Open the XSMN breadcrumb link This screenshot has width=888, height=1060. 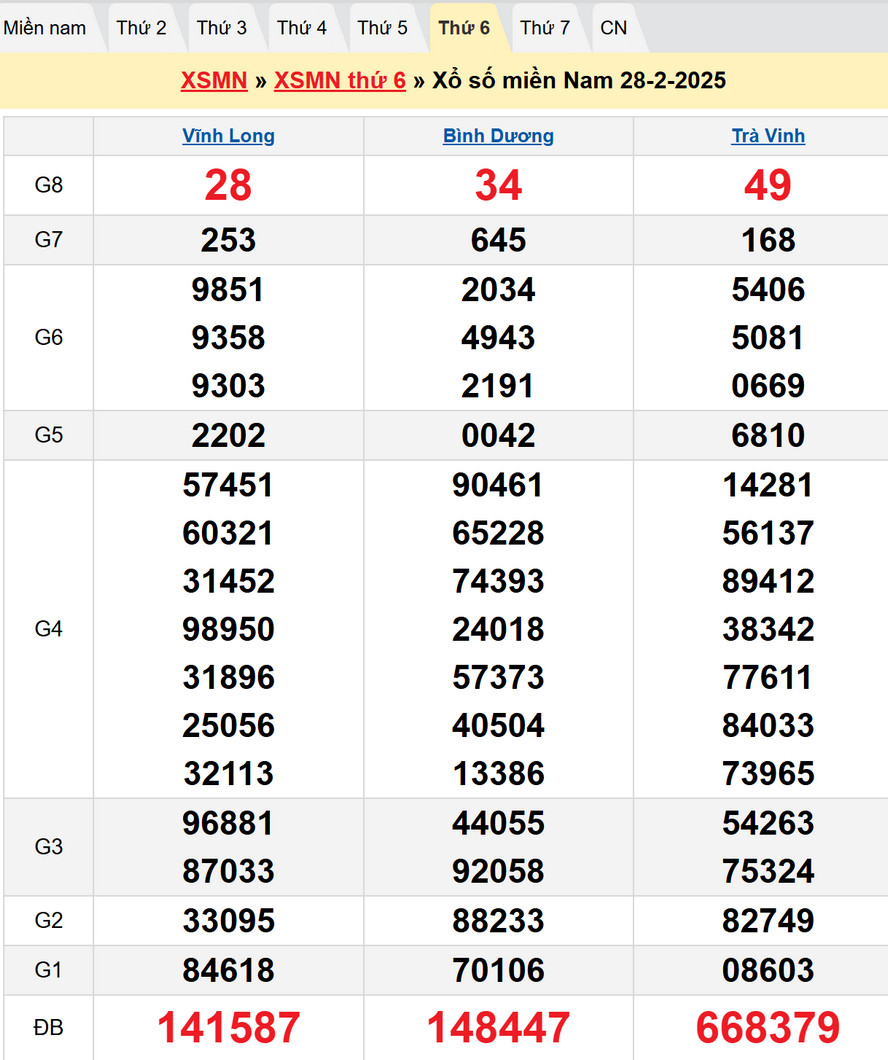[214, 81]
